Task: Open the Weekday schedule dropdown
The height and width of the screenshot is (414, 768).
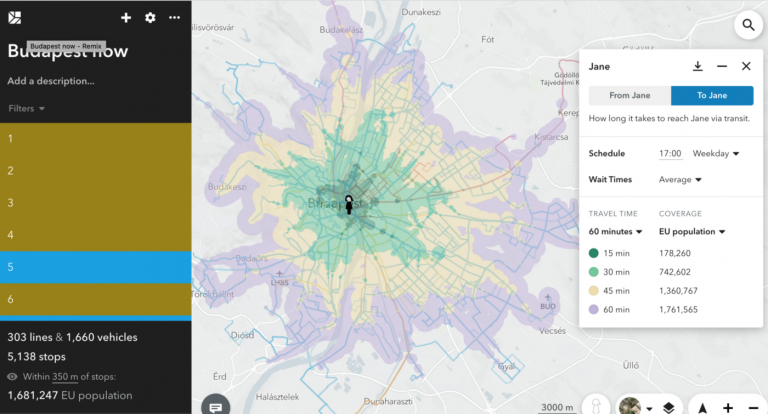Action: (716, 153)
